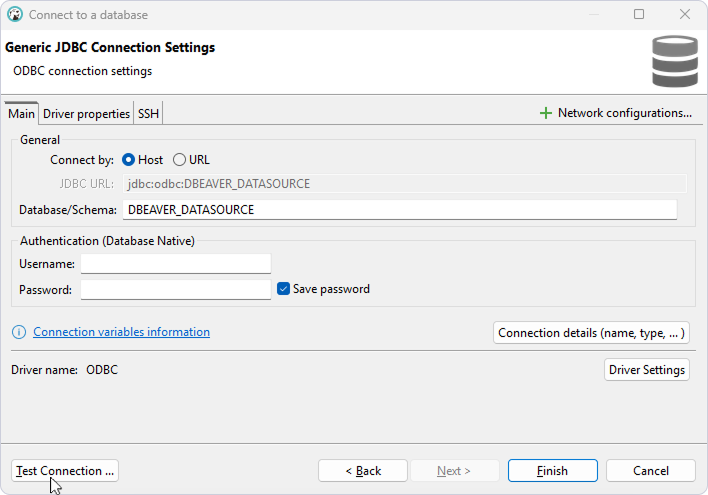The image size is (708, 495).
Task: Go Back to previous wizard page
Action: click(363, 471)
